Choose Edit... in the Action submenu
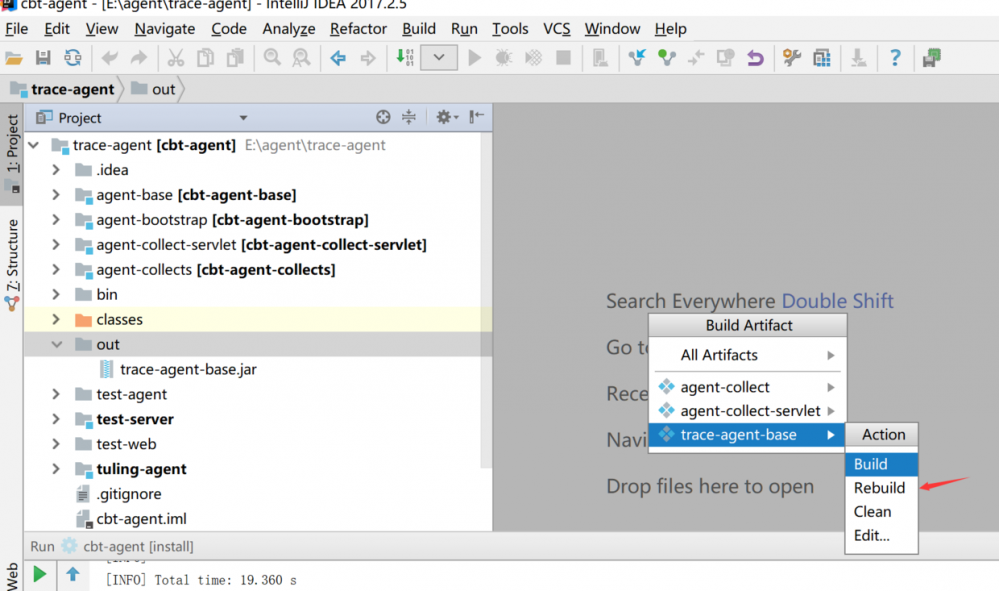 click(881, 536)
